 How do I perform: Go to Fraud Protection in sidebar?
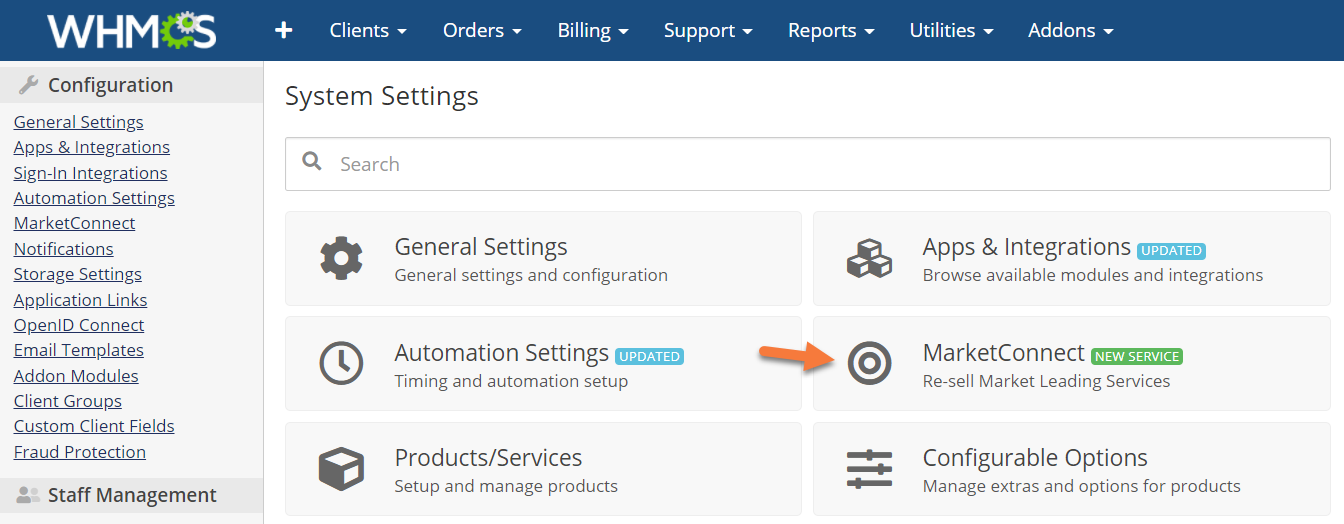[x=80, y=452]
